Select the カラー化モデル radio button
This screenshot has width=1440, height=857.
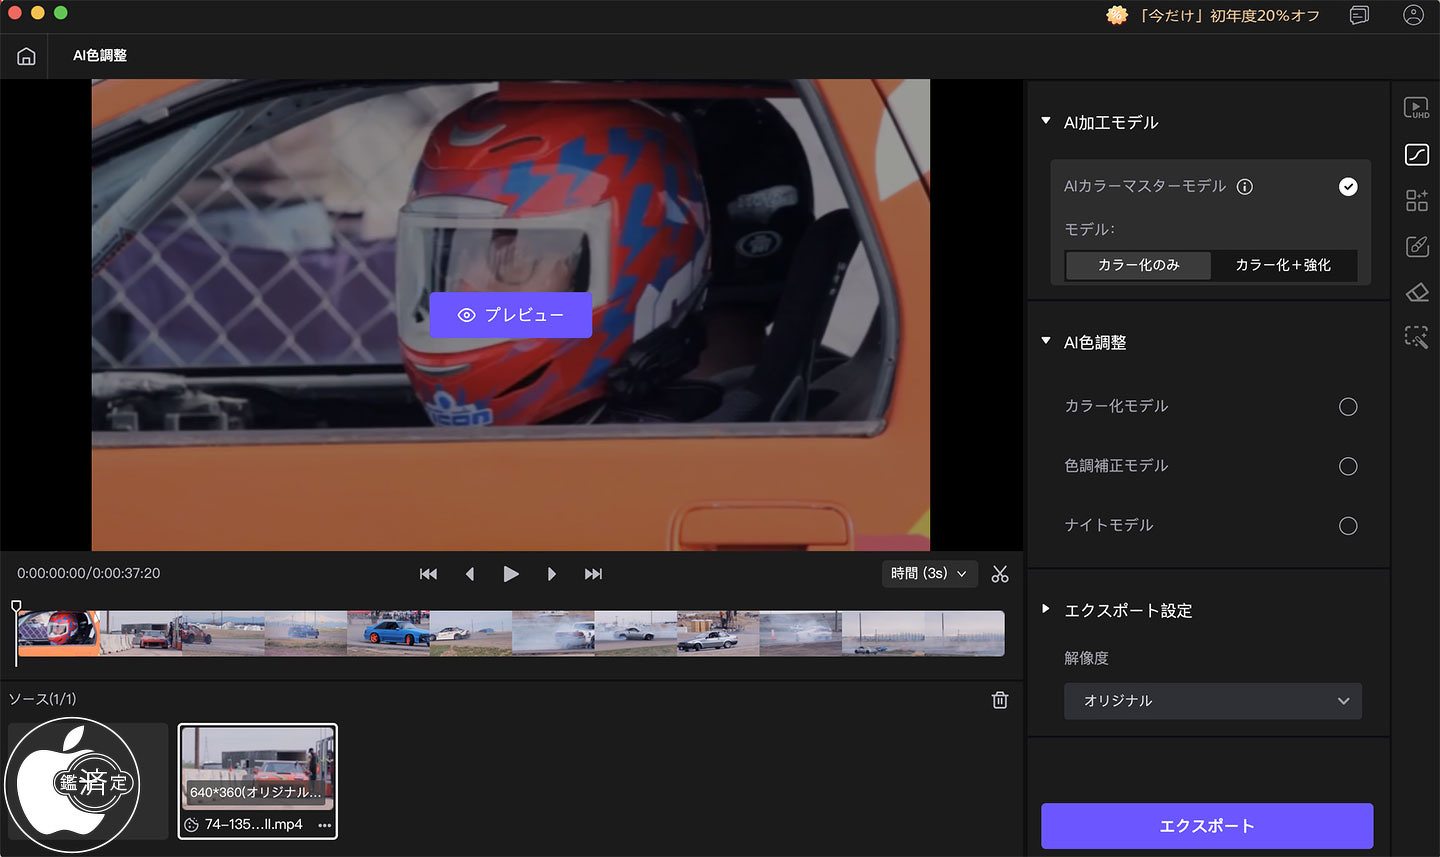(x=1347, y=407)
